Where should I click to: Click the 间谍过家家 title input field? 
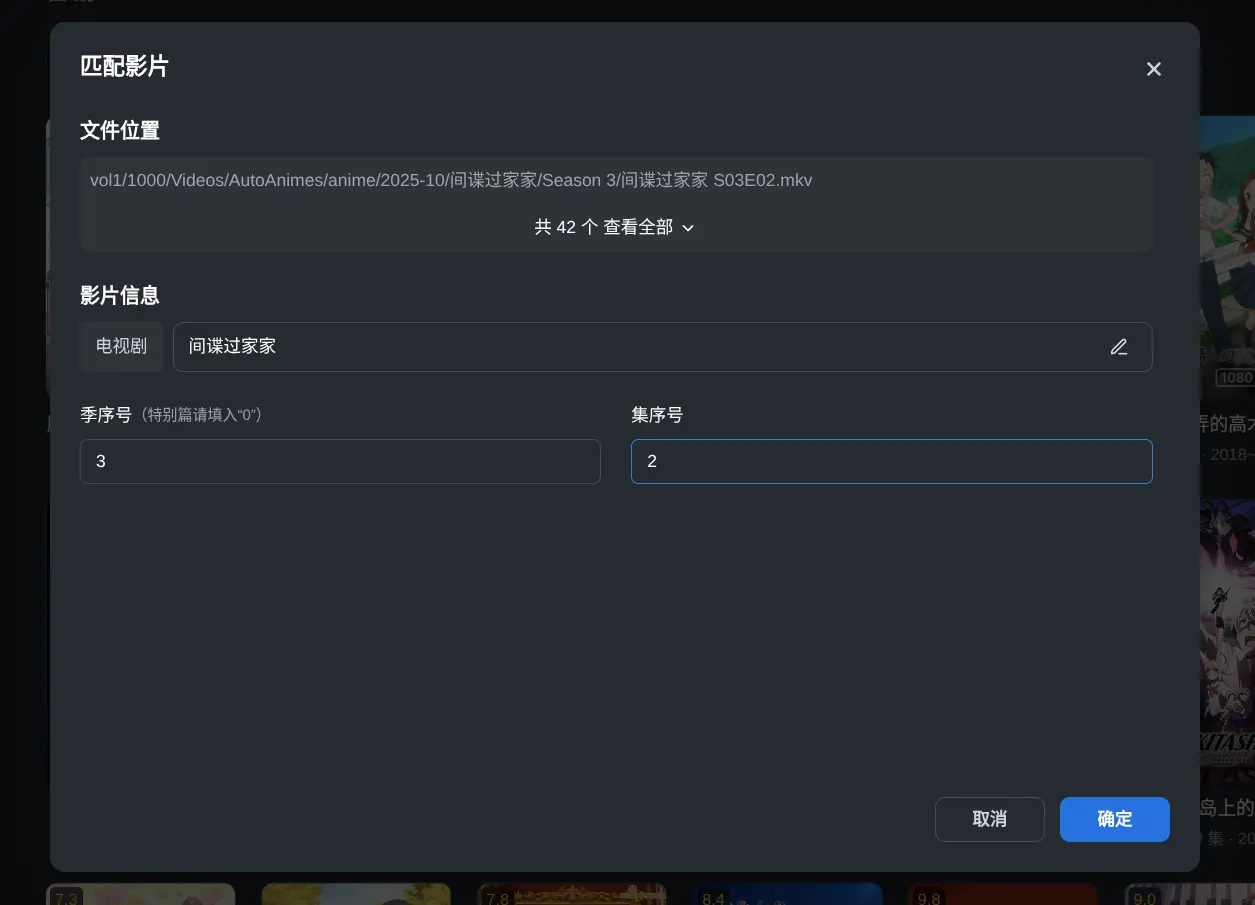point(662,347)
